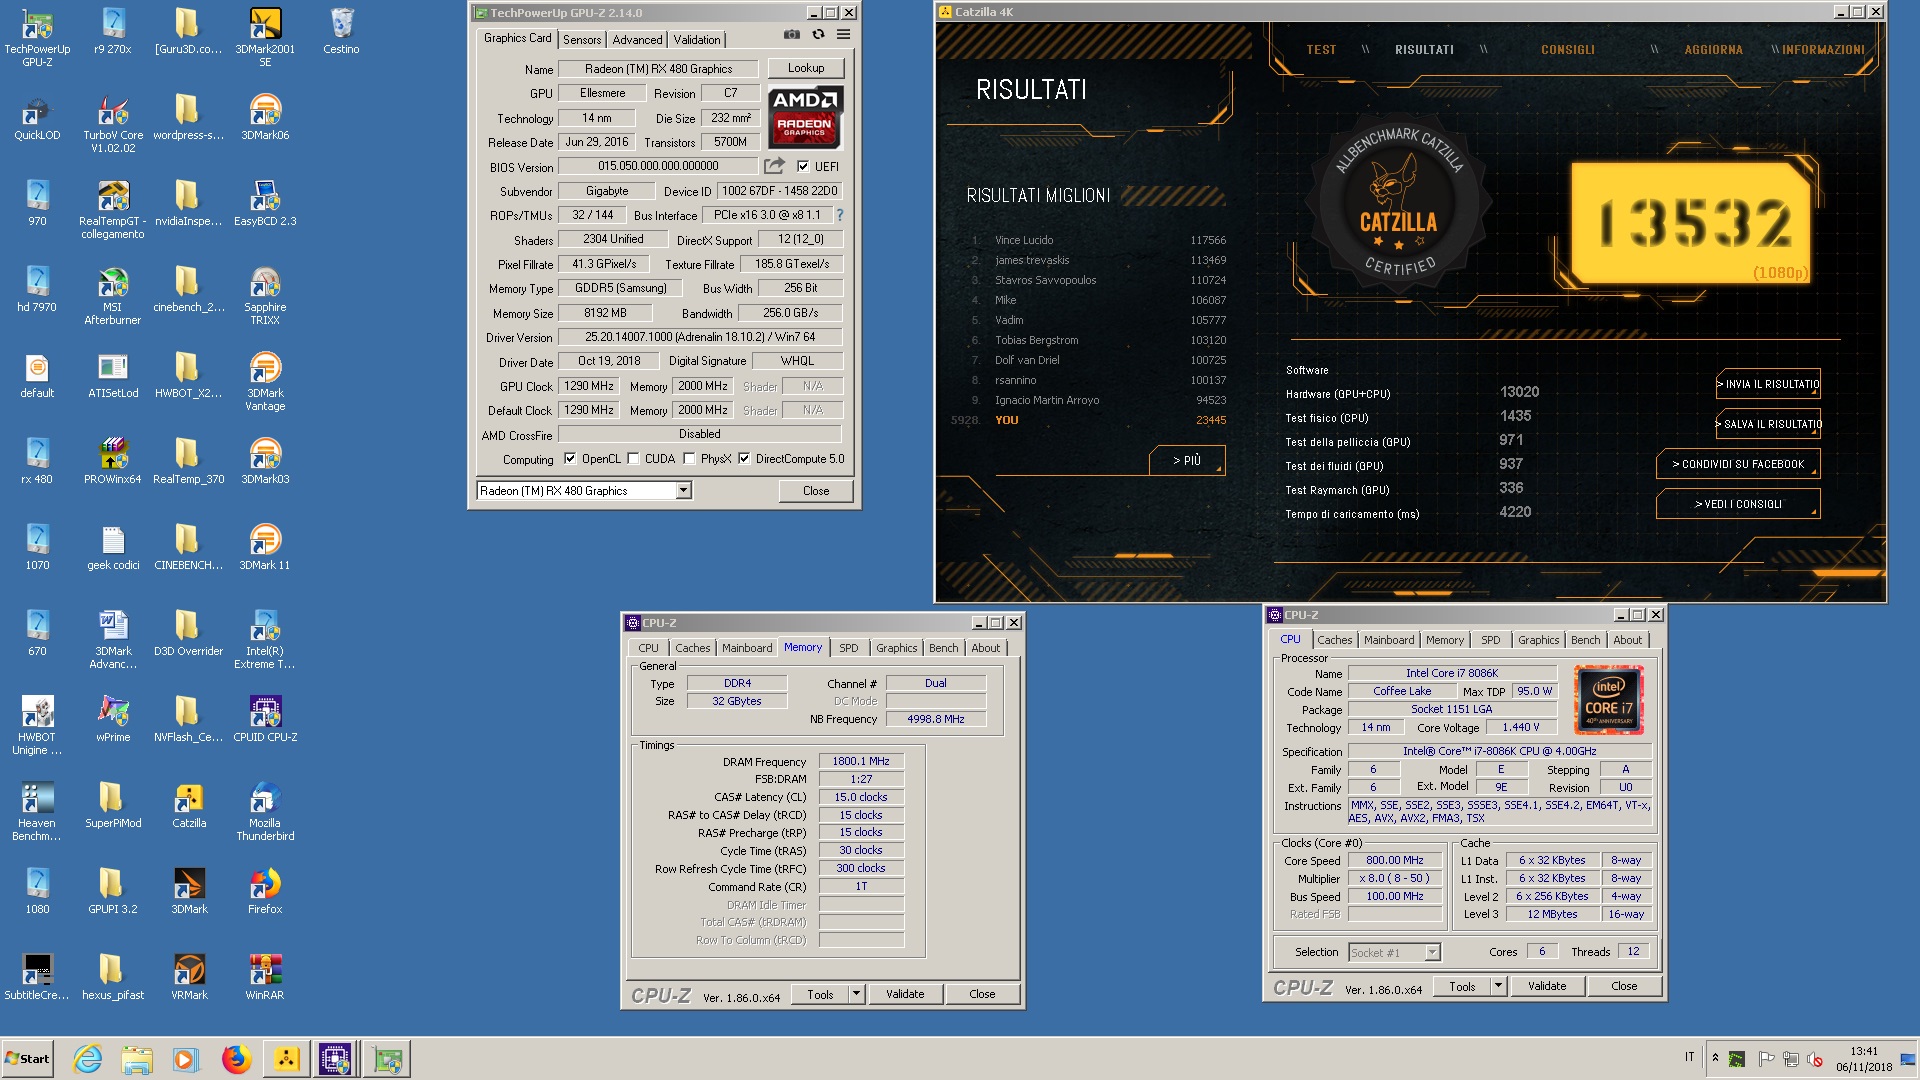Switch to the GPU-Z Sensors tab

click(582, 40)
